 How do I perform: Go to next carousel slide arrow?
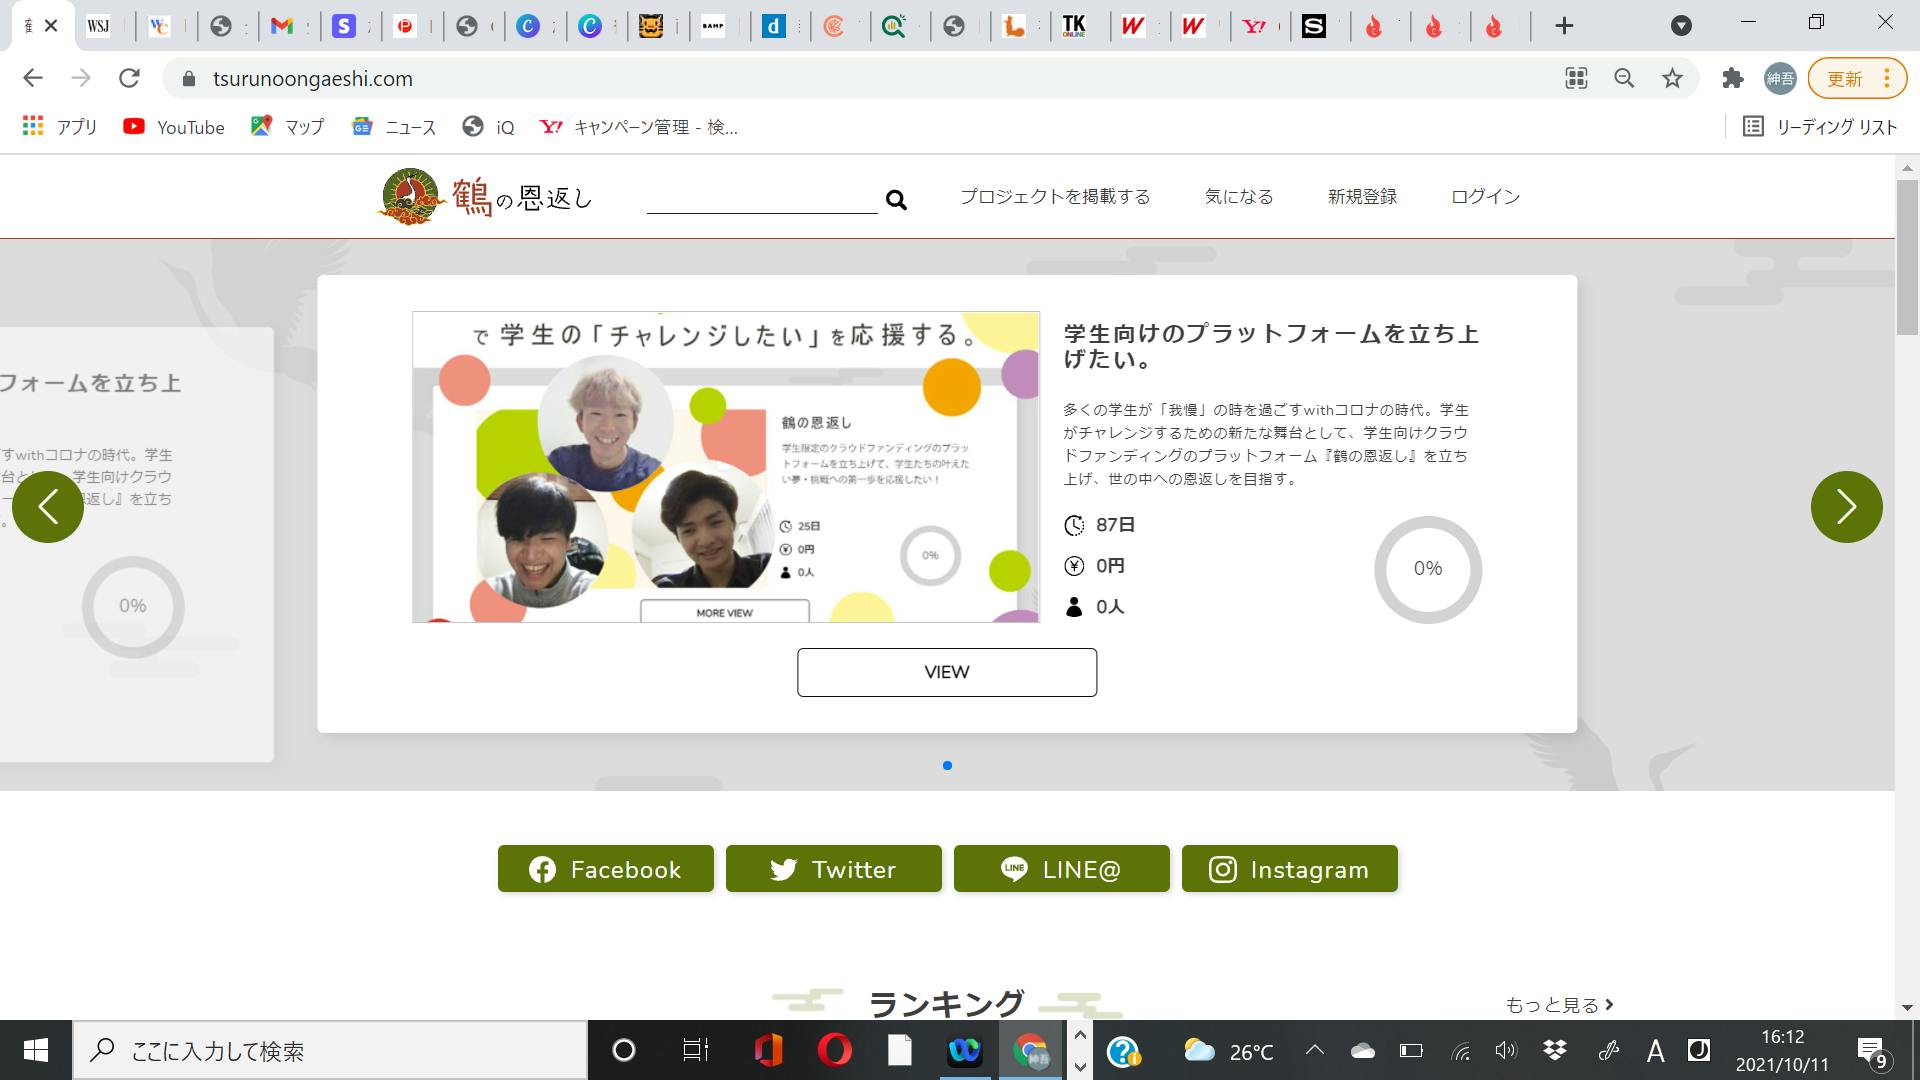pyautogui.click(x=1846, y=507)
